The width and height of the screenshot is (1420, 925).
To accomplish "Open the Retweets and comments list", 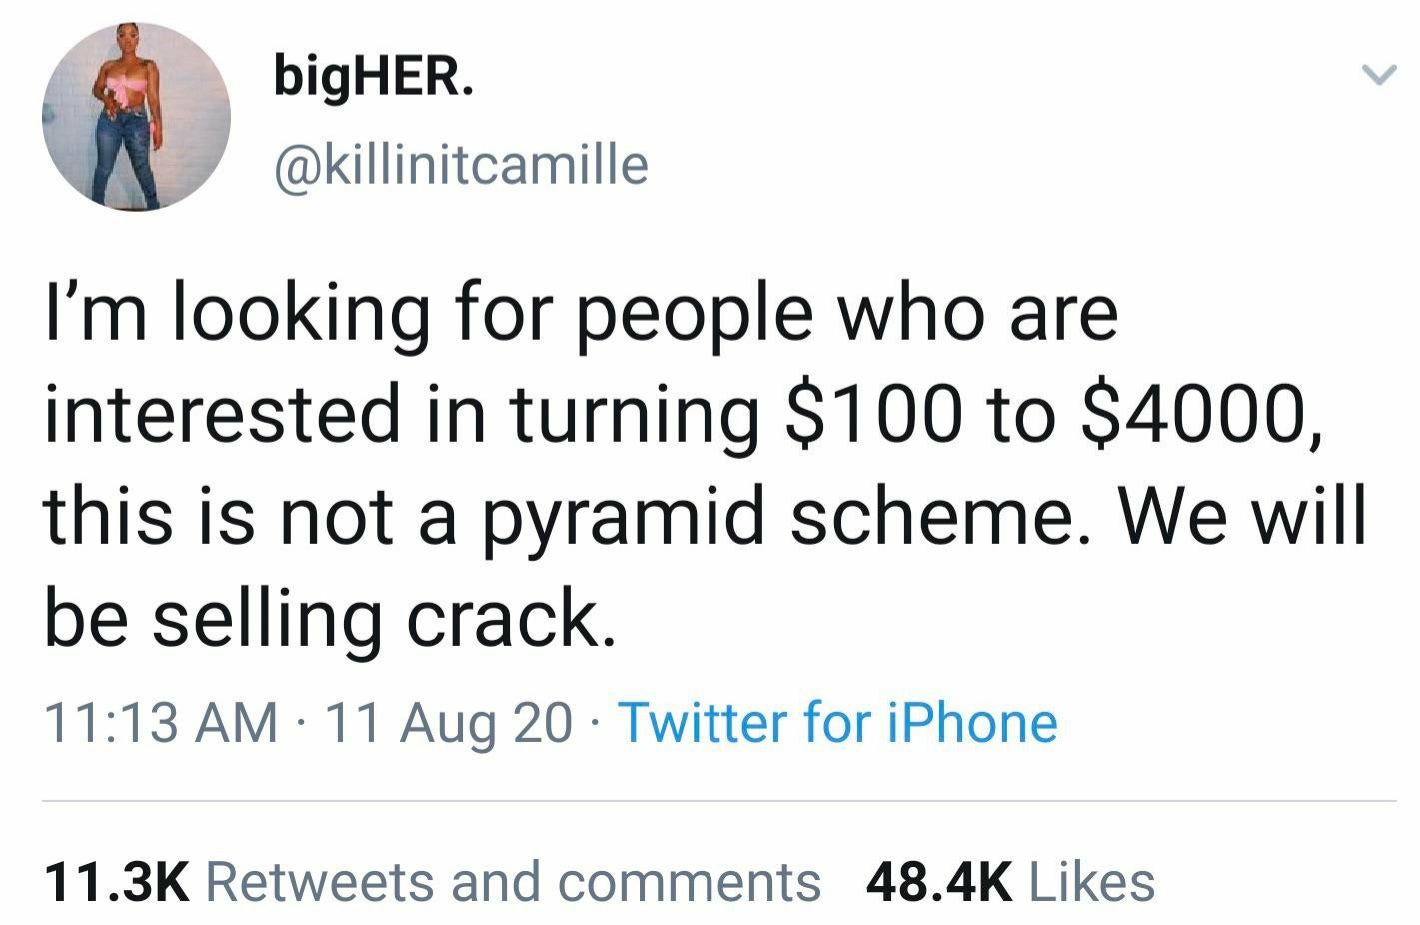I will pos(514,882).
